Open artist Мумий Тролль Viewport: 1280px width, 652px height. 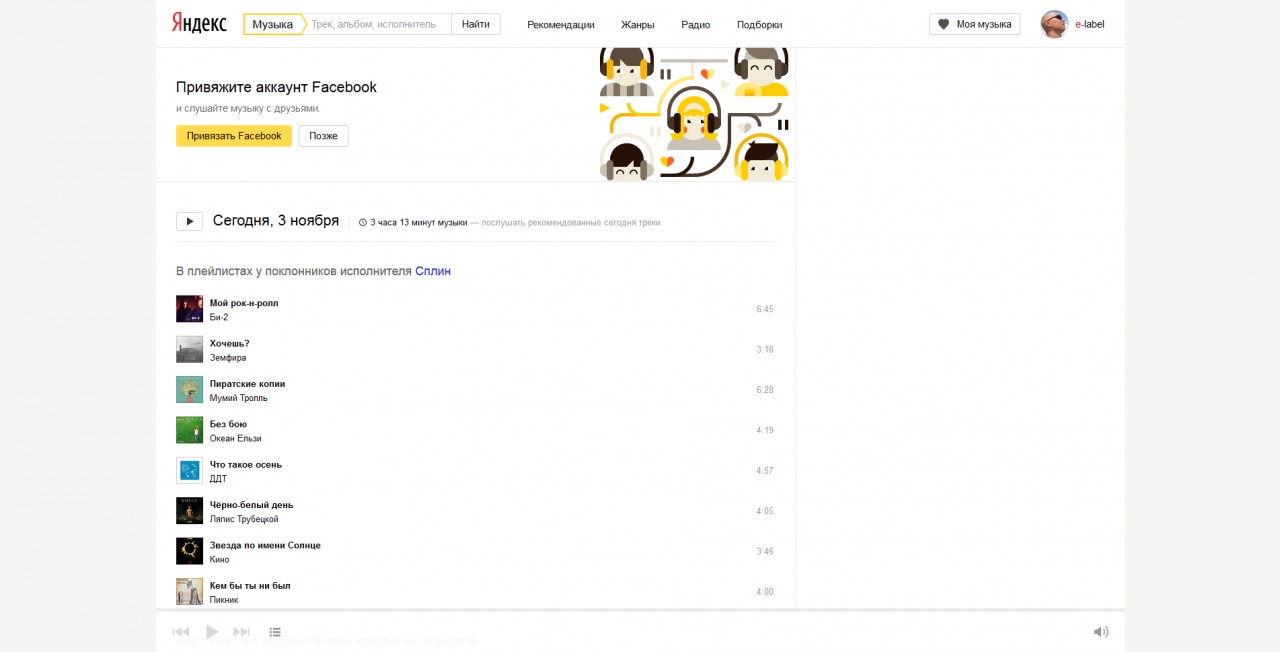tap(239, 398)
